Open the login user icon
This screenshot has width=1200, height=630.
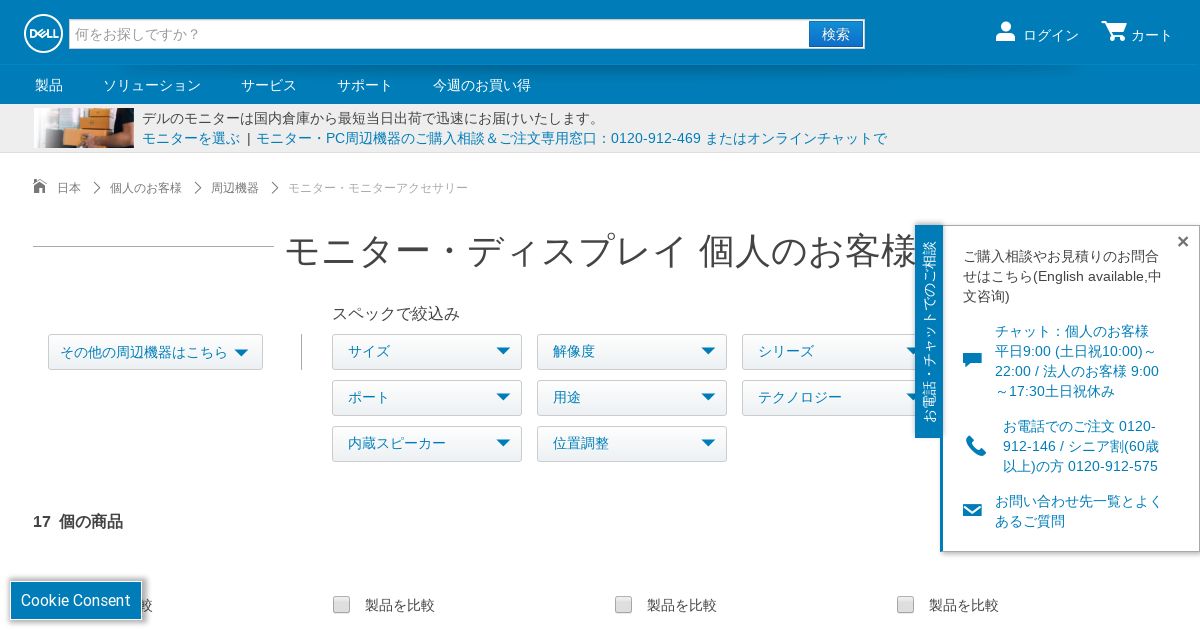1005,32
